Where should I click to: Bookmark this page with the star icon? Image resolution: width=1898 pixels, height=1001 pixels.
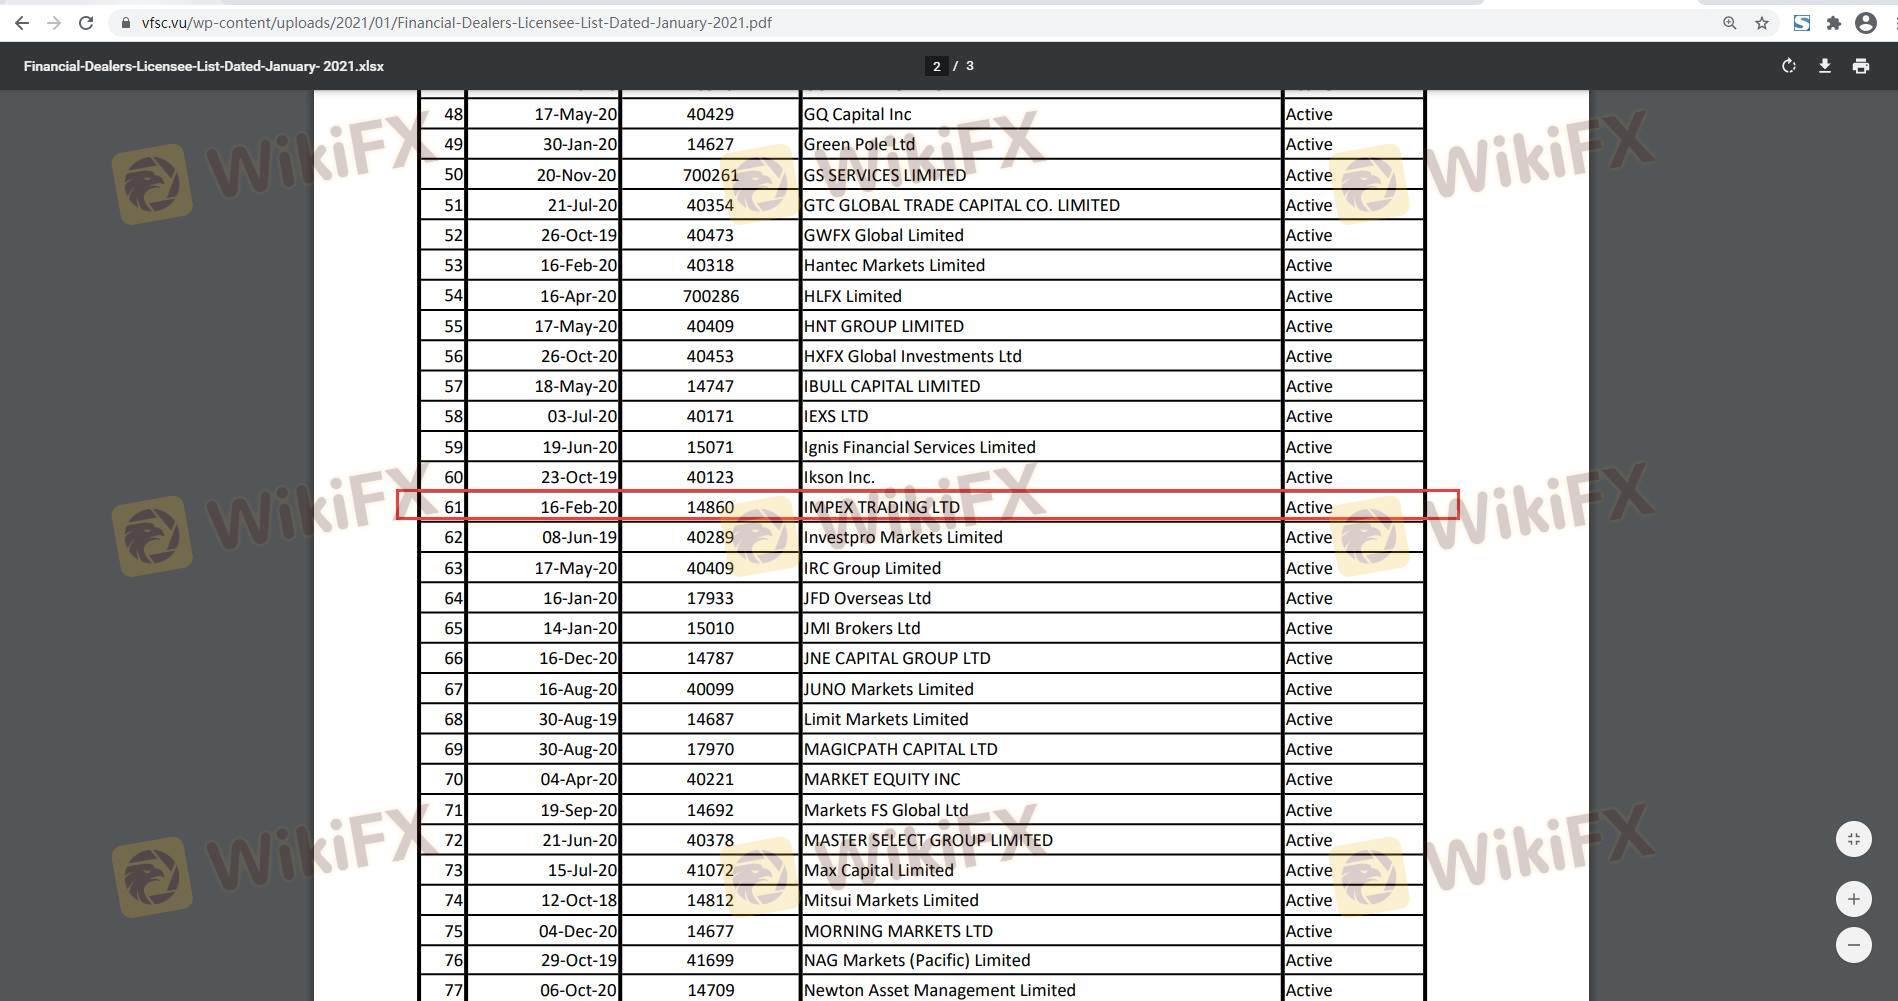[1762, 23]
